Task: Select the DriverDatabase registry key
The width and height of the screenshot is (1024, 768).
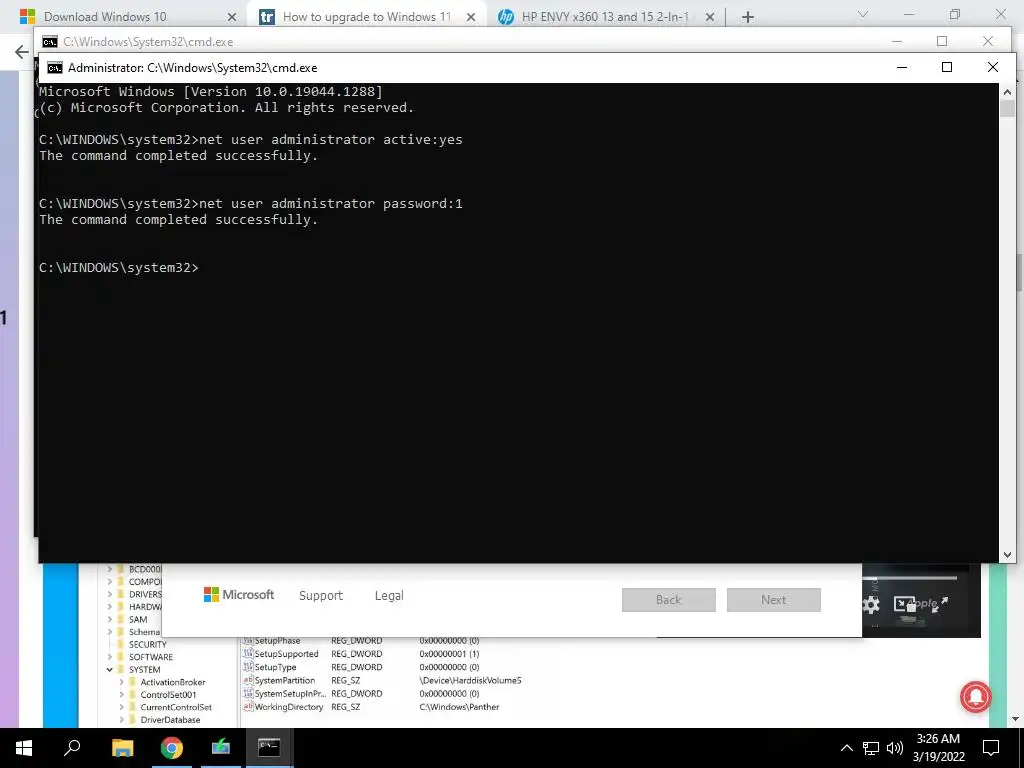Action: (x=170, y=720)
